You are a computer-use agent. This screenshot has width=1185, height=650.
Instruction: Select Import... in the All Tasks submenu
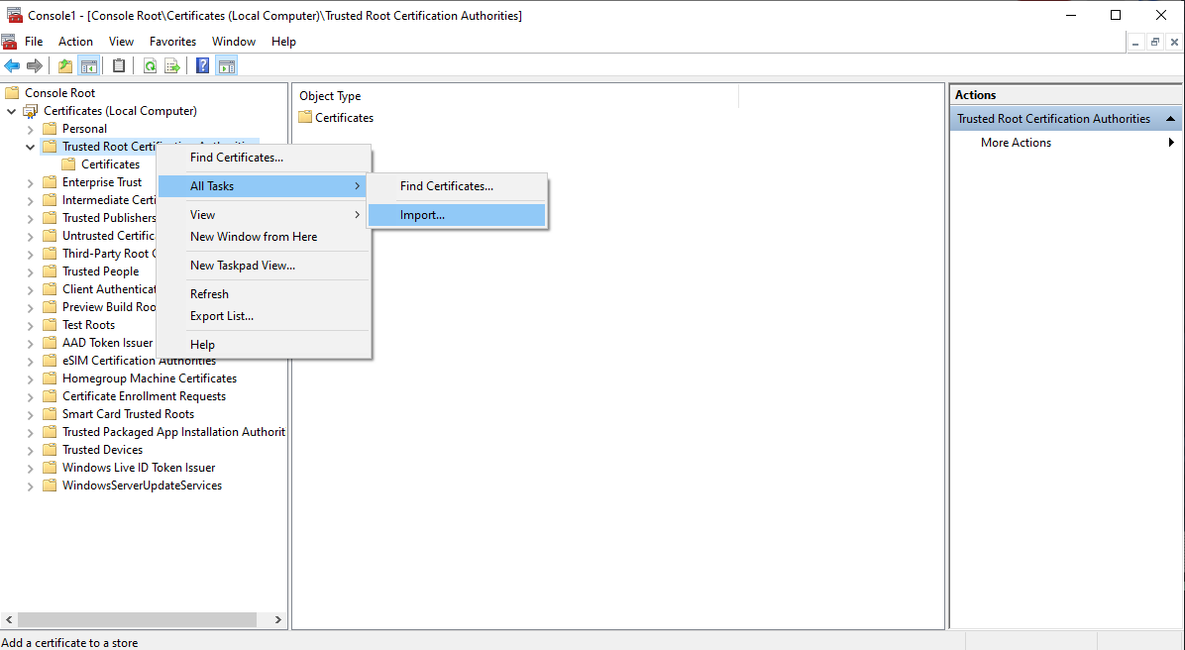click(x=422, y=215)
